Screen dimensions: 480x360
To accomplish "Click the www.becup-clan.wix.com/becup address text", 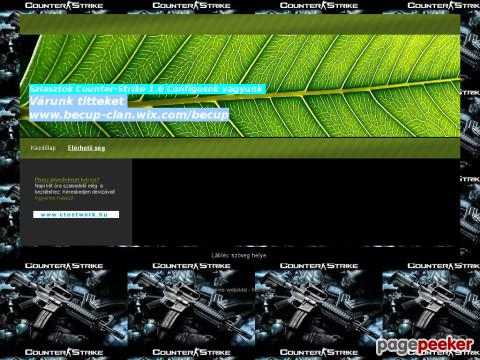I will (x=129, y=115).
